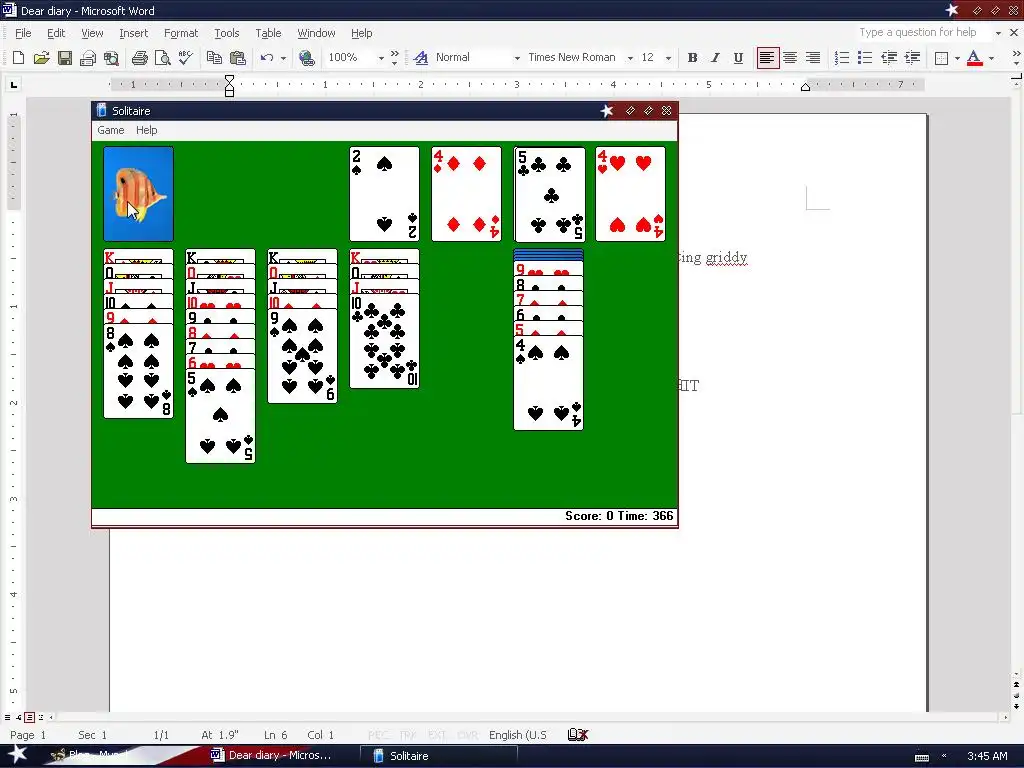Copy selection with the Copy icon
The width and height of the screenshot is (1024, 768).
pos(214,57)
